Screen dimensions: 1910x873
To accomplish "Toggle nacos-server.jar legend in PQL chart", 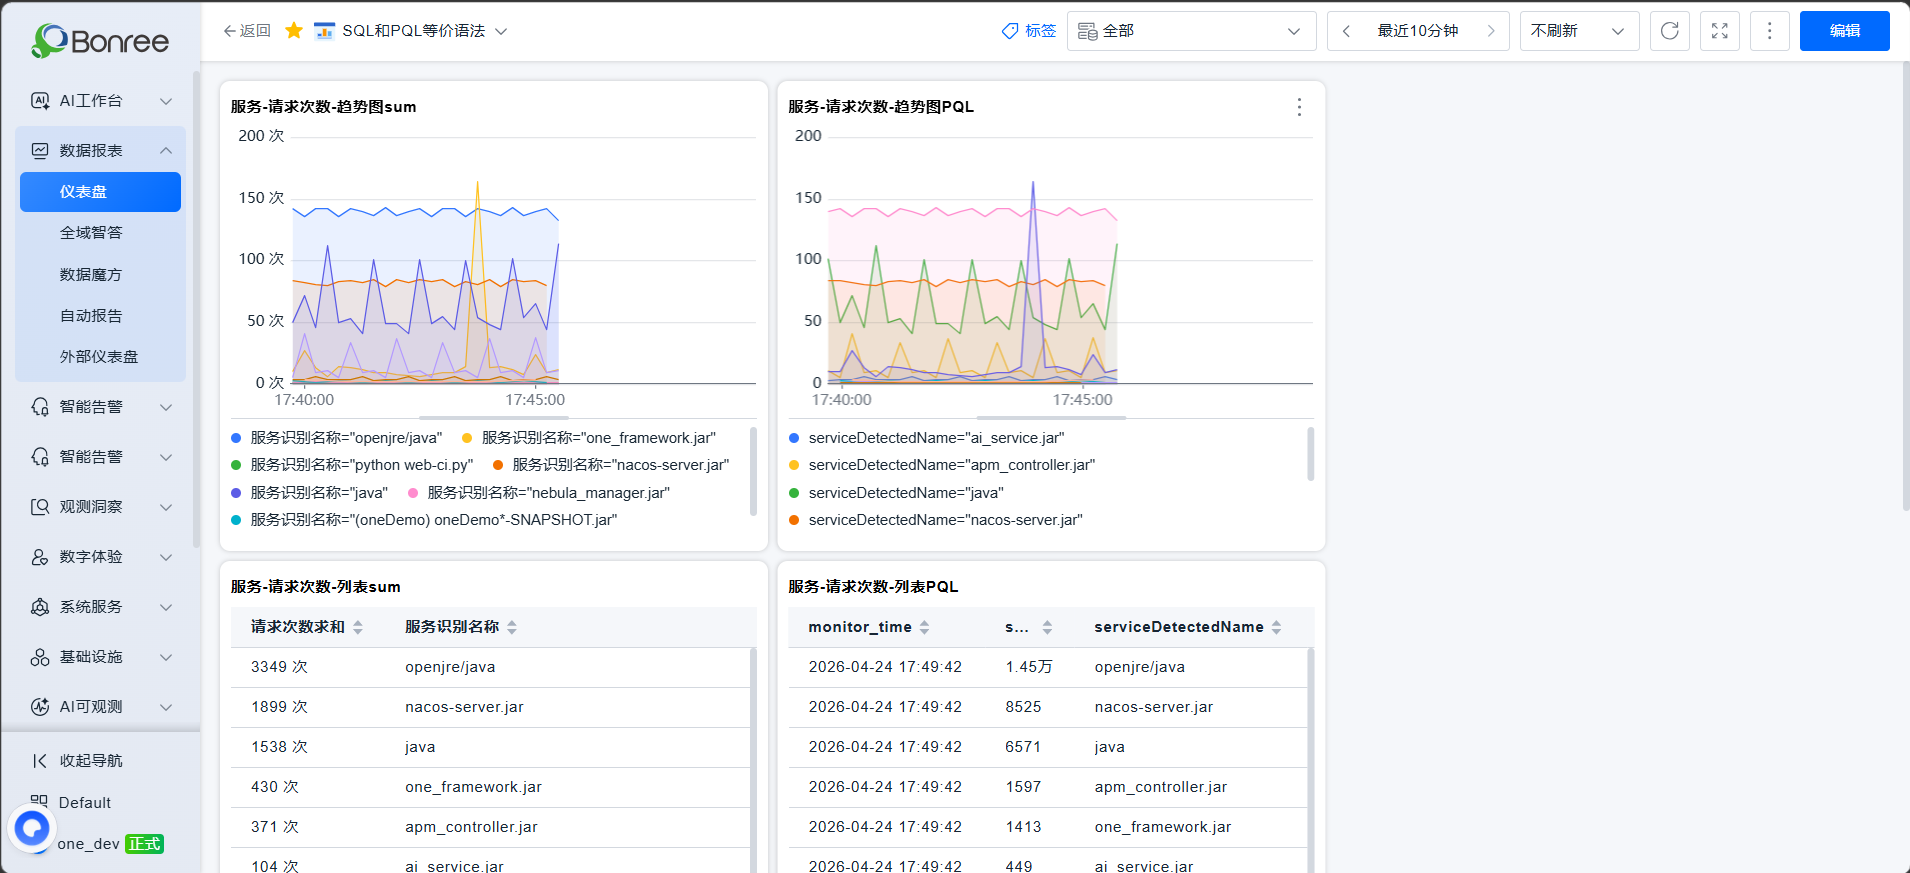I will 936,520.
